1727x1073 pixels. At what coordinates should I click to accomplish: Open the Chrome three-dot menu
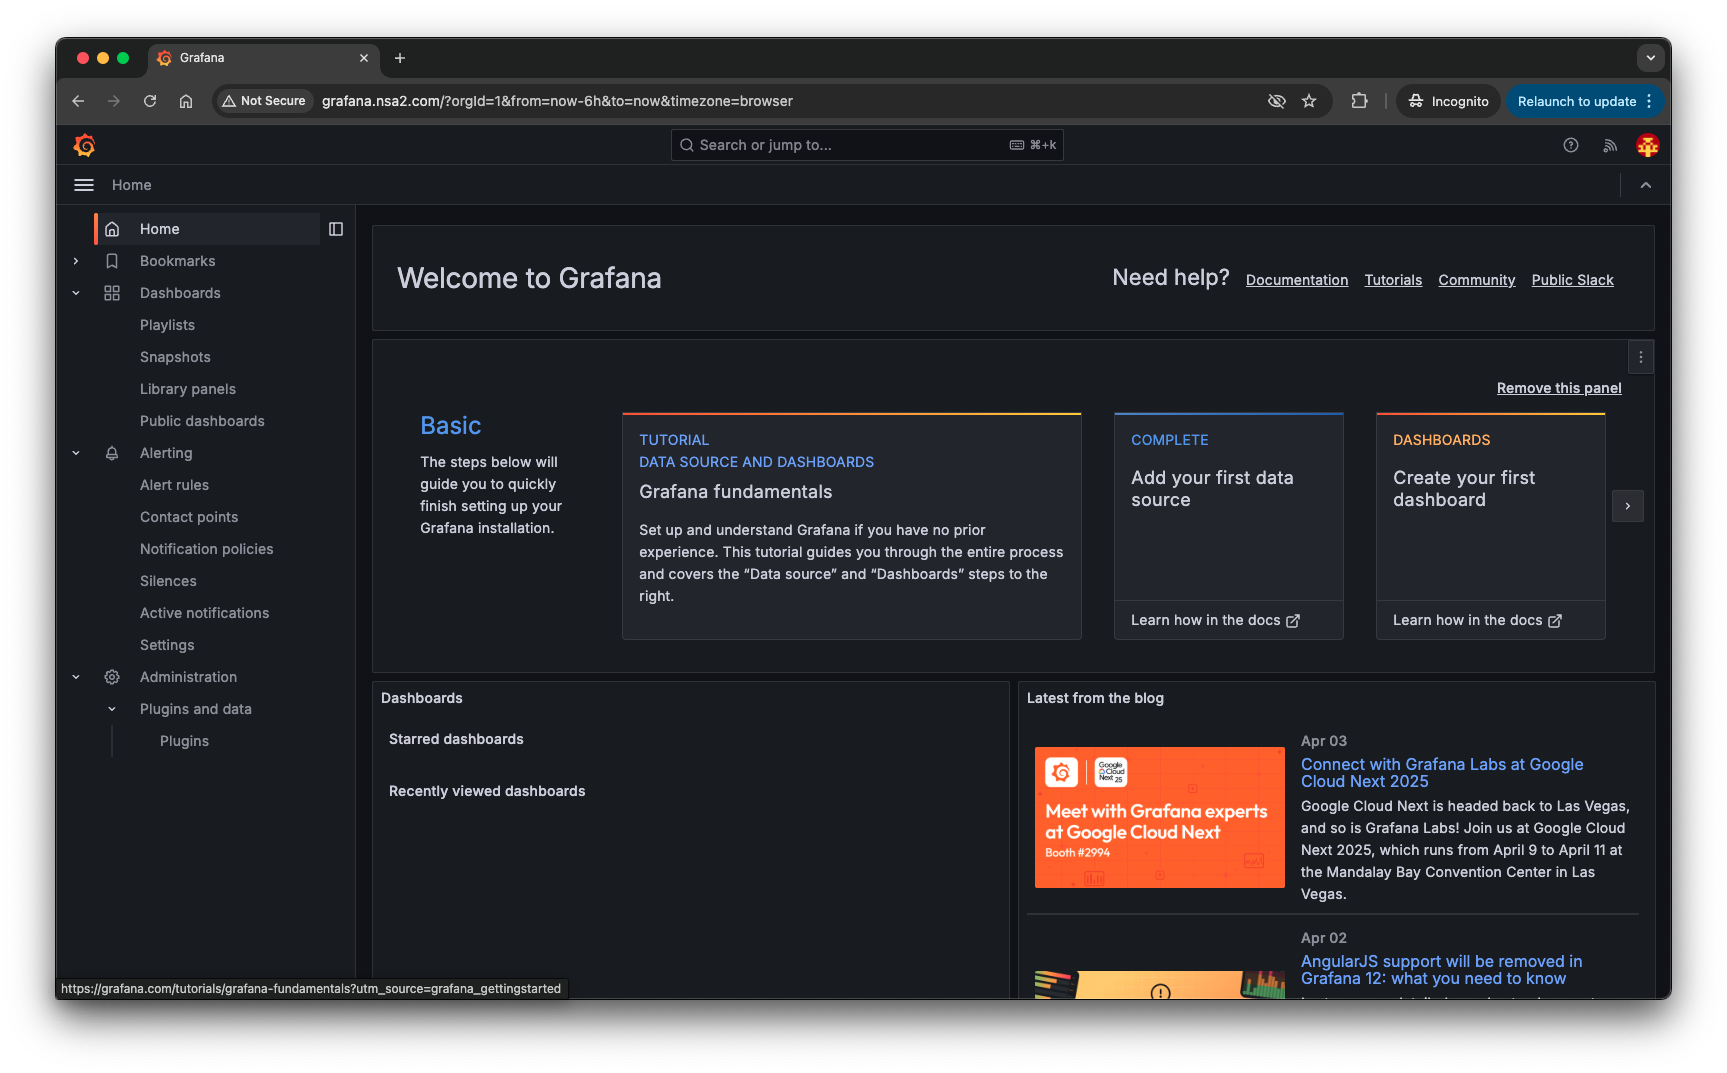[x=1650, y=101]
